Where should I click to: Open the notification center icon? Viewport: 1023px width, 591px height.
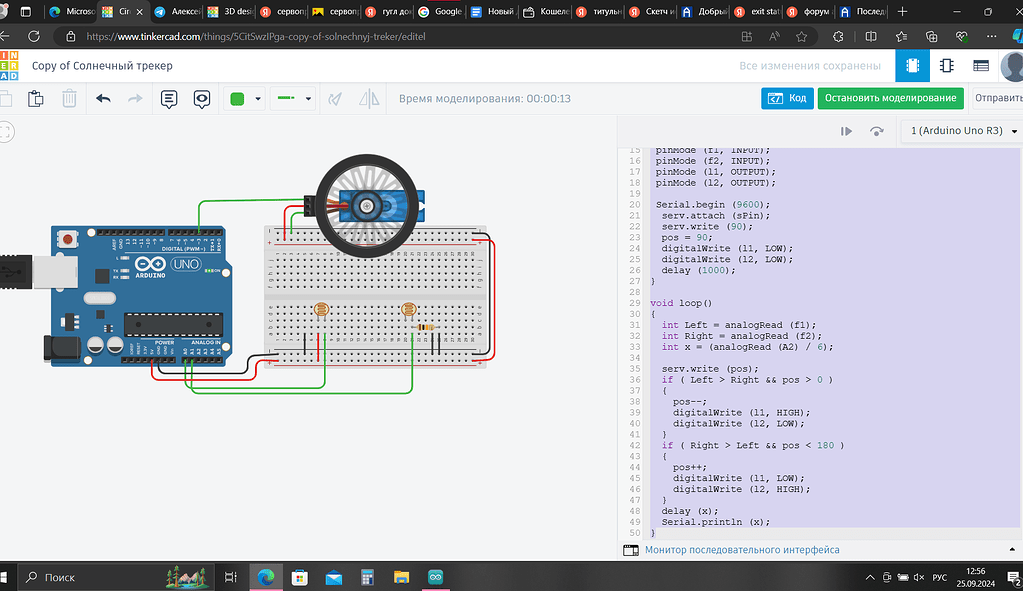(1014, 577)
